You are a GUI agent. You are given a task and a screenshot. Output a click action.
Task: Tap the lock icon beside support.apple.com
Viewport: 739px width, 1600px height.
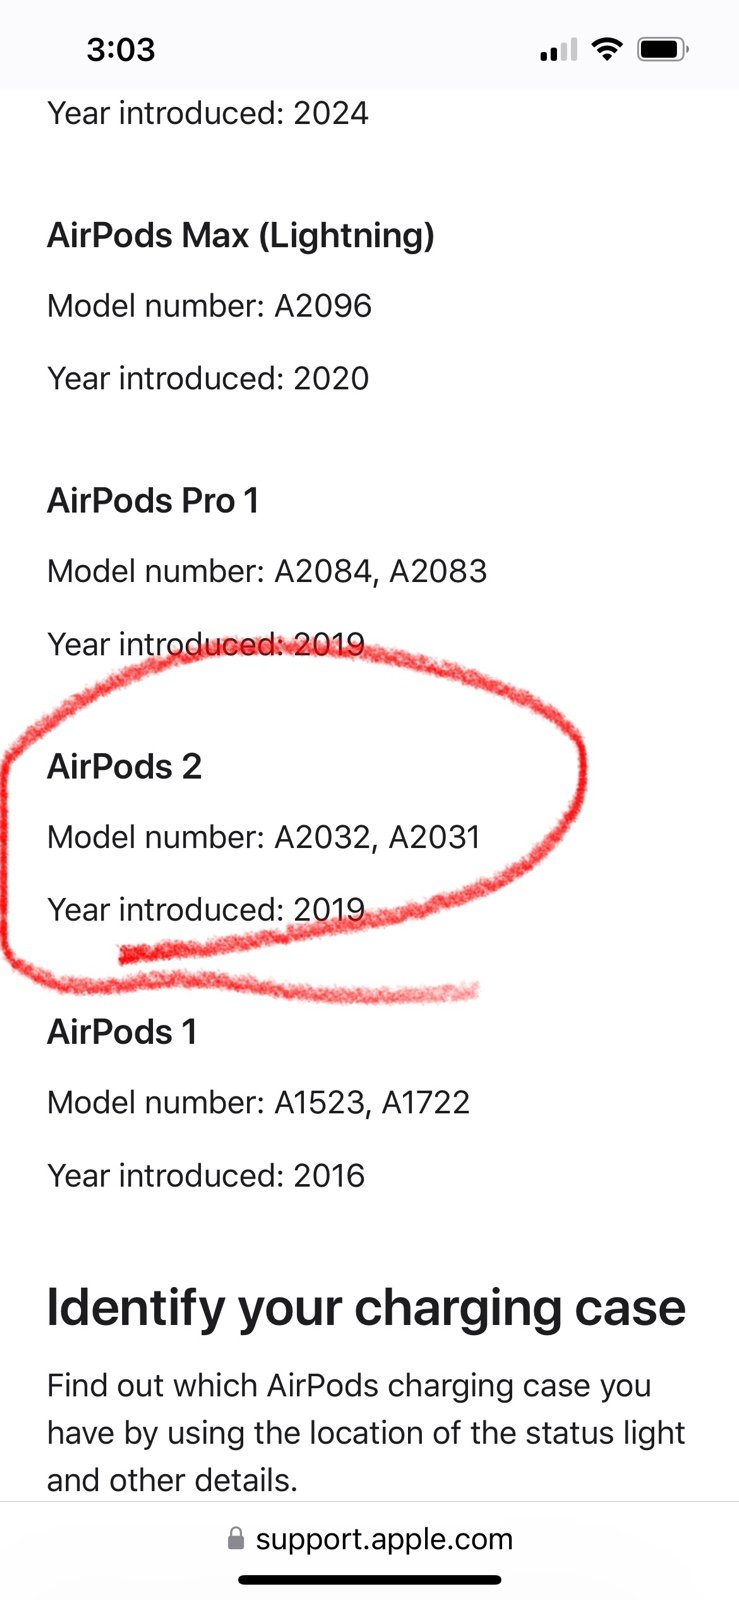pyautogui.click(x=236, y=1538)
